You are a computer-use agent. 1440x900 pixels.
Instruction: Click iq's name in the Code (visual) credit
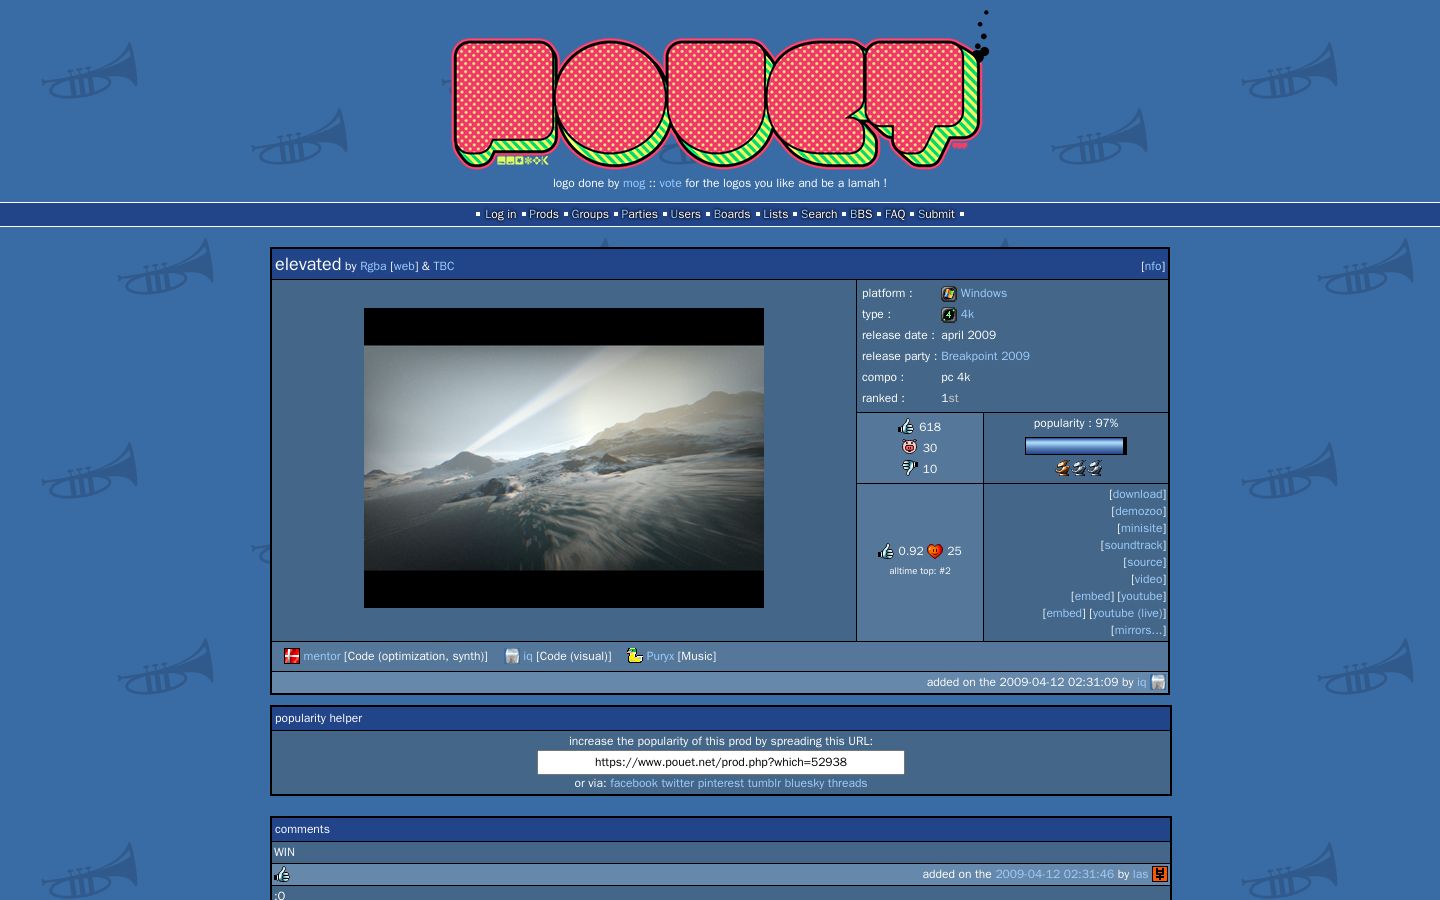click(528, 656)
